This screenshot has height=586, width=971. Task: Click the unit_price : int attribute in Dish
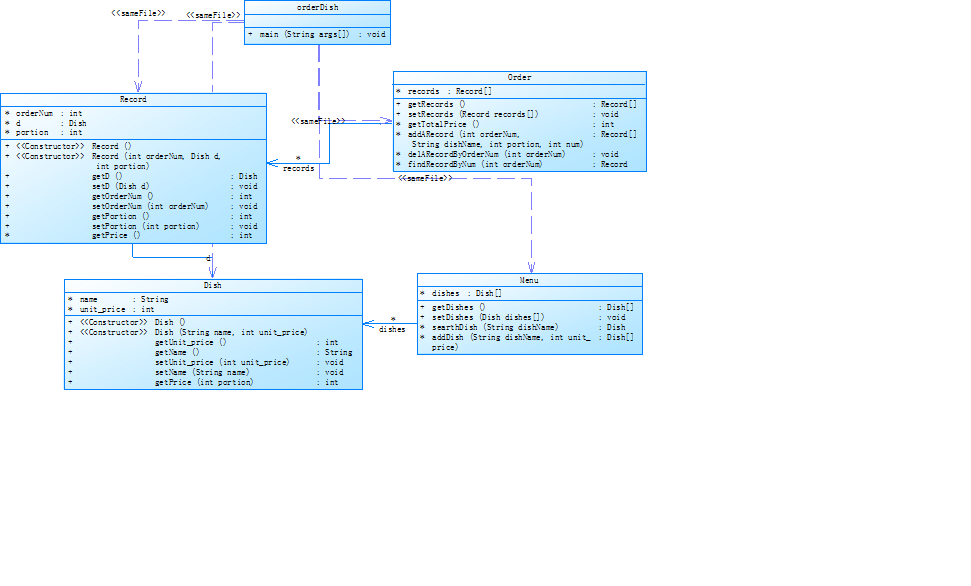[x=111, y=309]
